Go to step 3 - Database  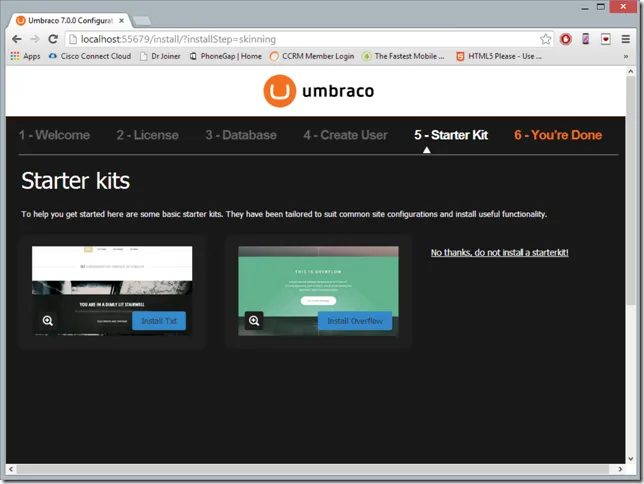point(241,135)
